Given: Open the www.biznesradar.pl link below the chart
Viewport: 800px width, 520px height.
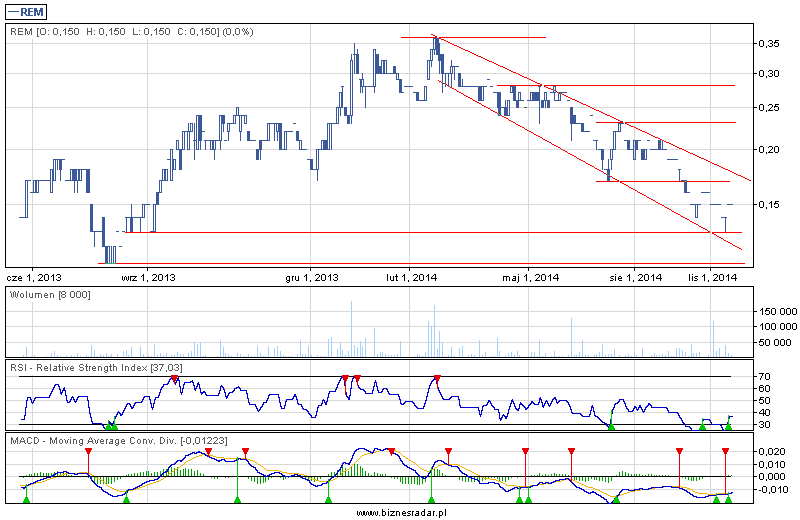Looking at the screenshot, I should 401,512.
